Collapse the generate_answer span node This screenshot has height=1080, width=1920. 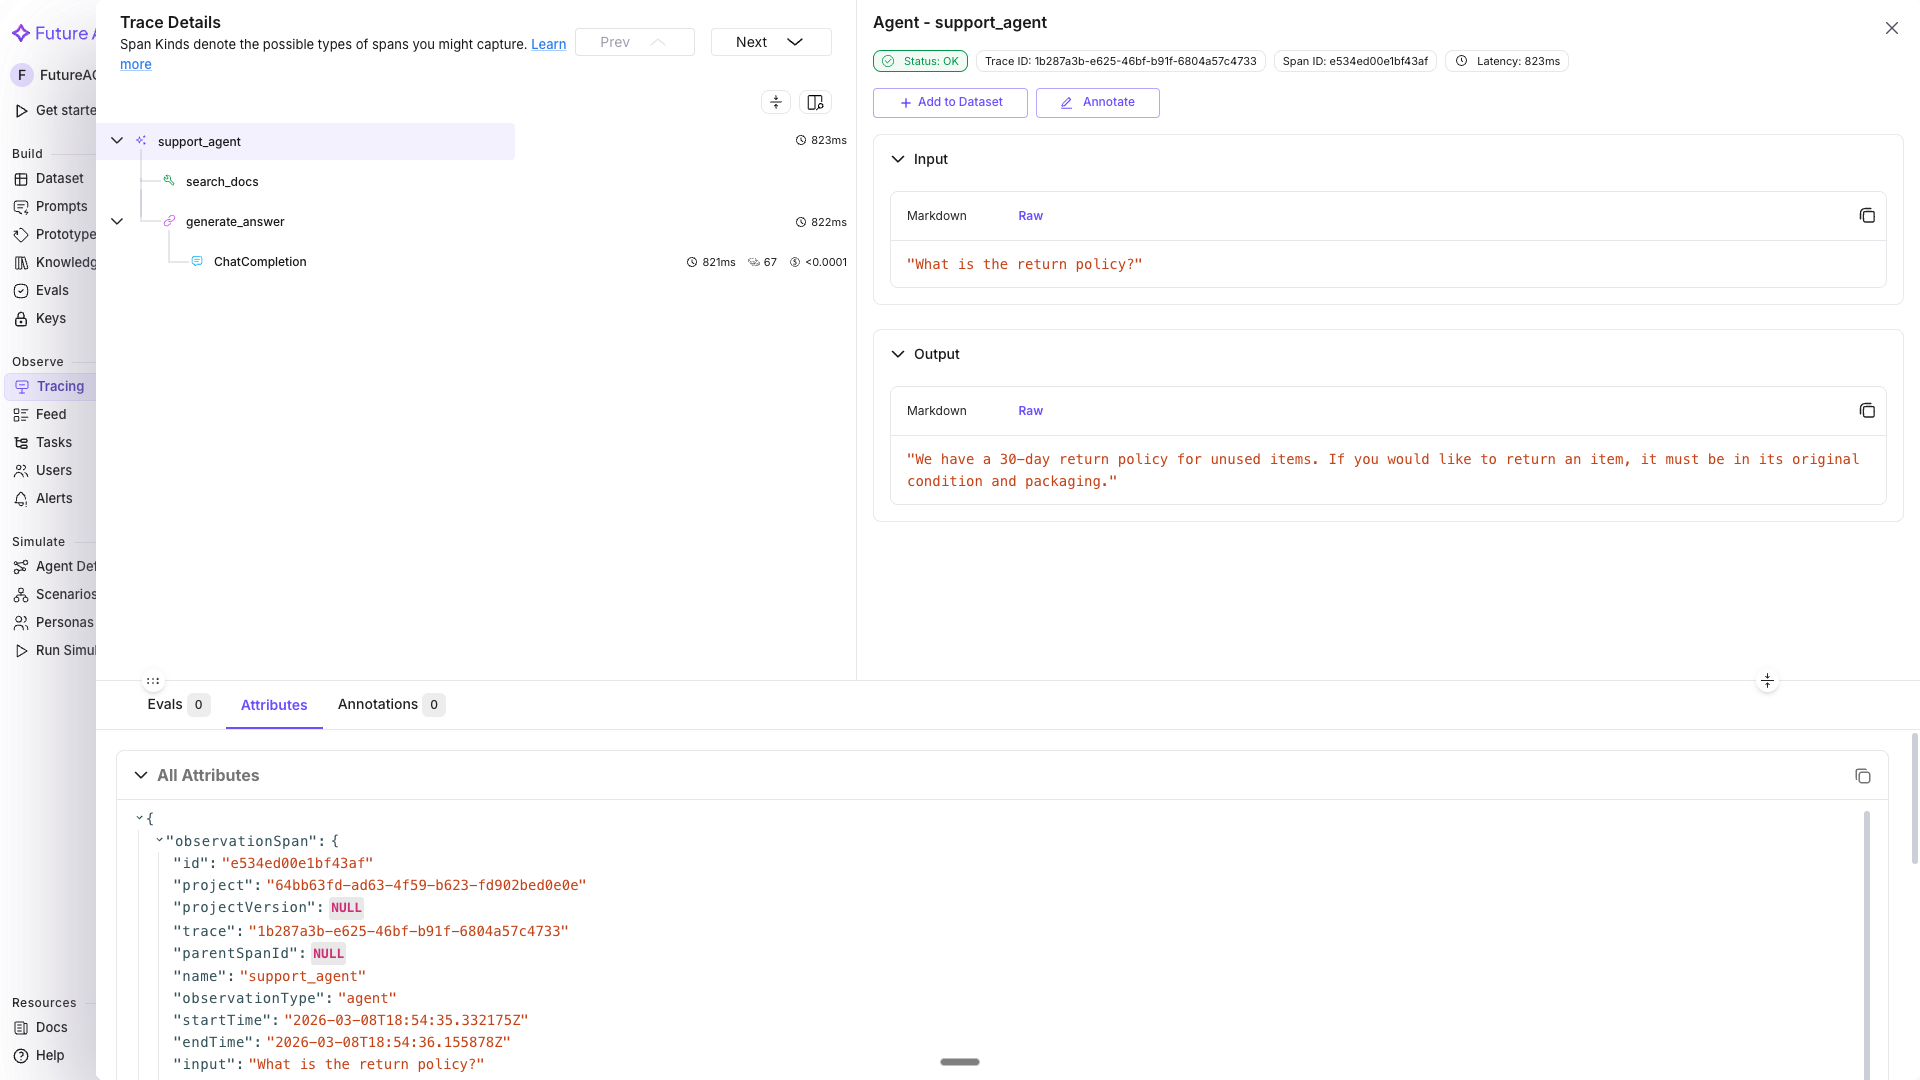point(117,222)
